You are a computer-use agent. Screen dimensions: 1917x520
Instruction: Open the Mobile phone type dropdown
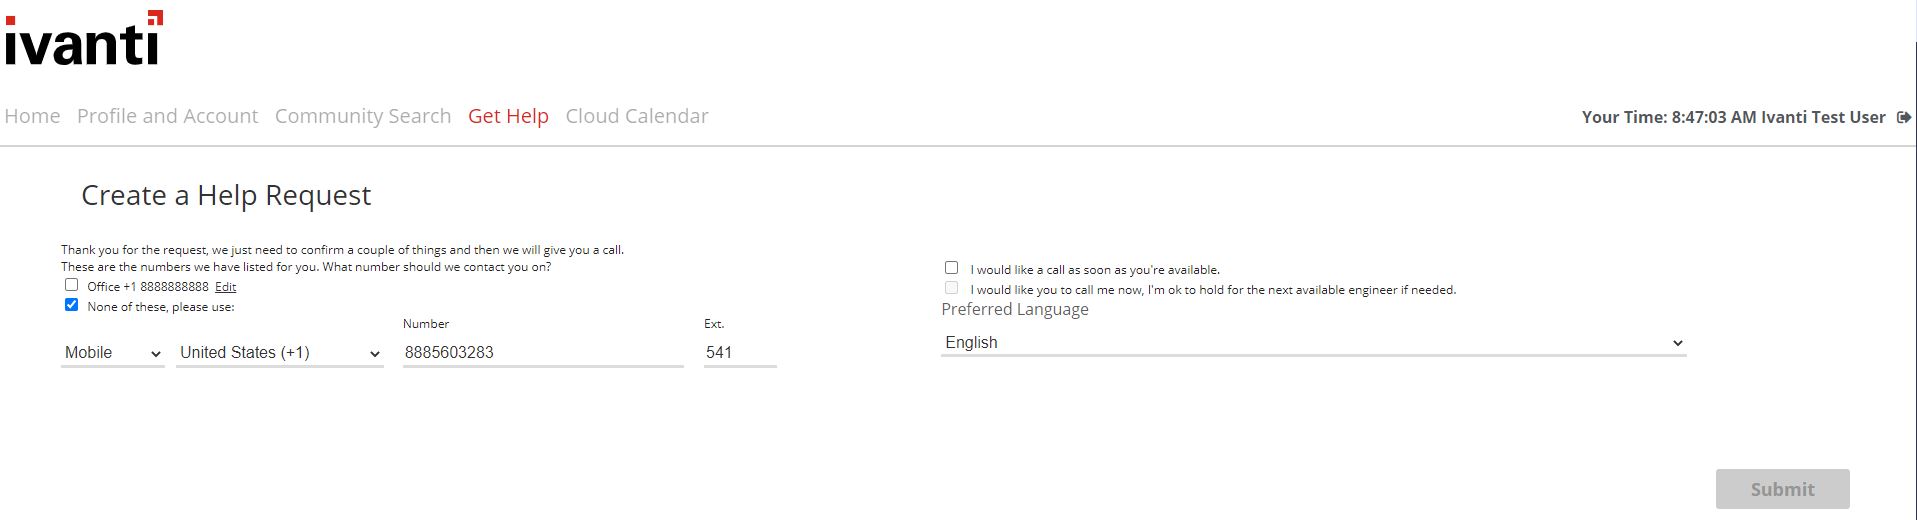pyautogui.click(x=112, y=353)
